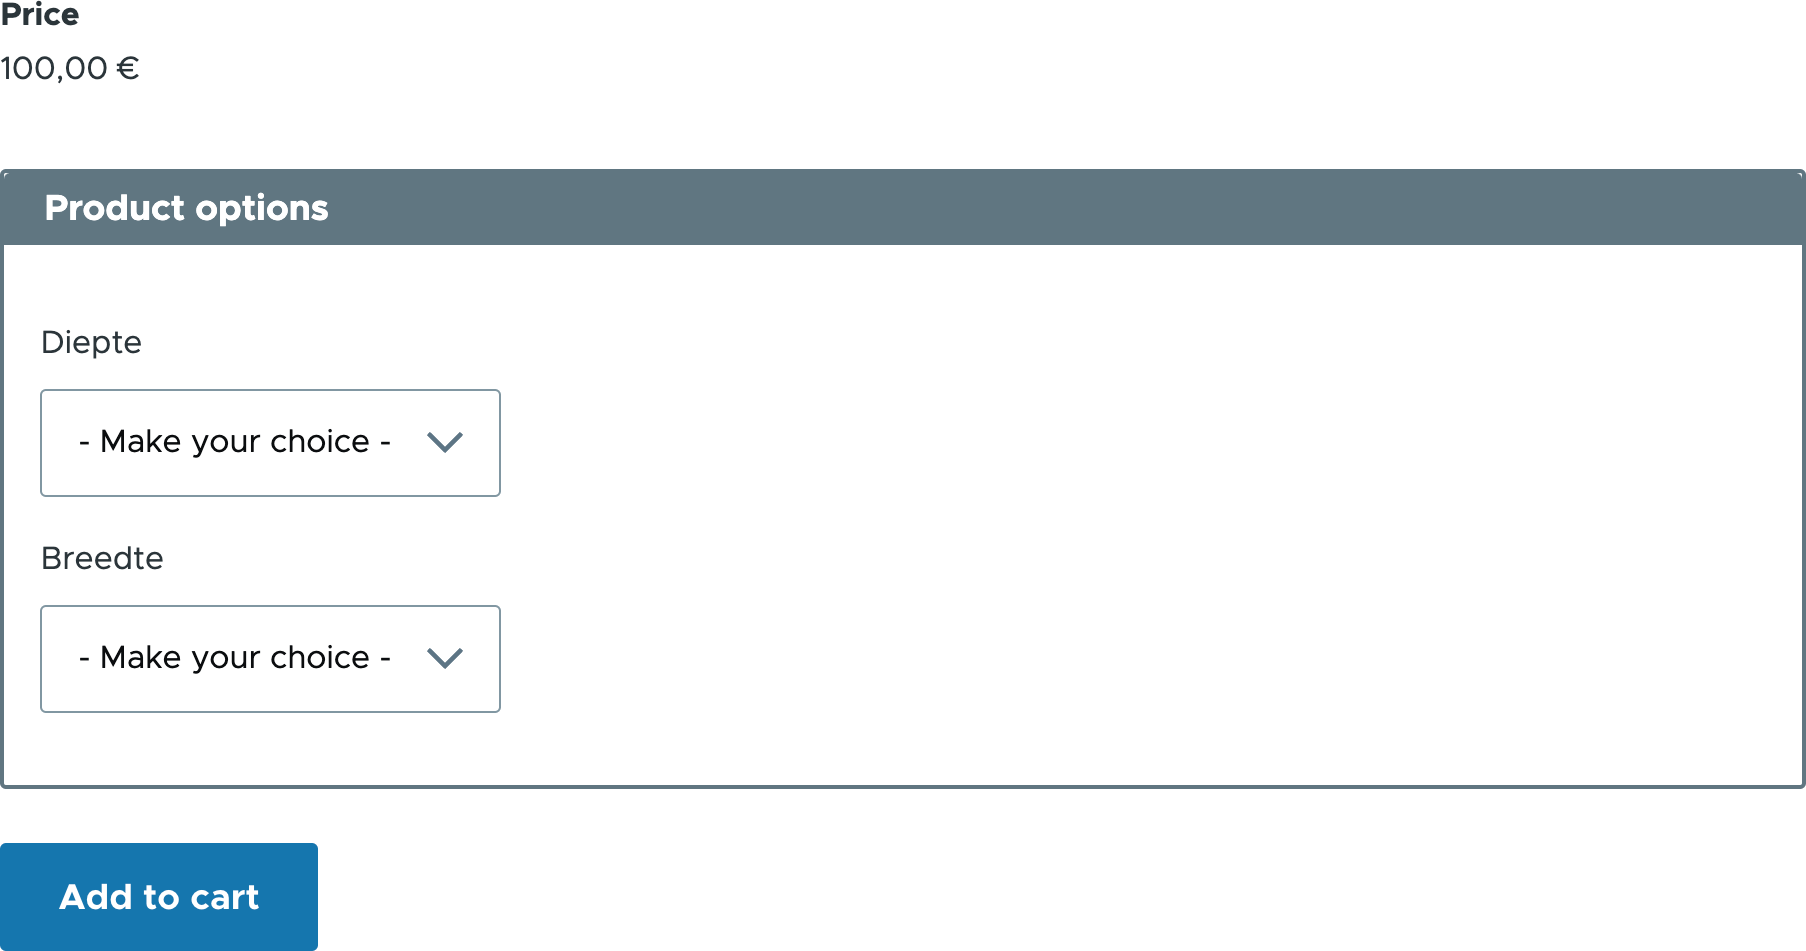This screenshot has height=951, width=1806.
Task: Click "Make your choice" text under Diepte
Action: [235, 442]
